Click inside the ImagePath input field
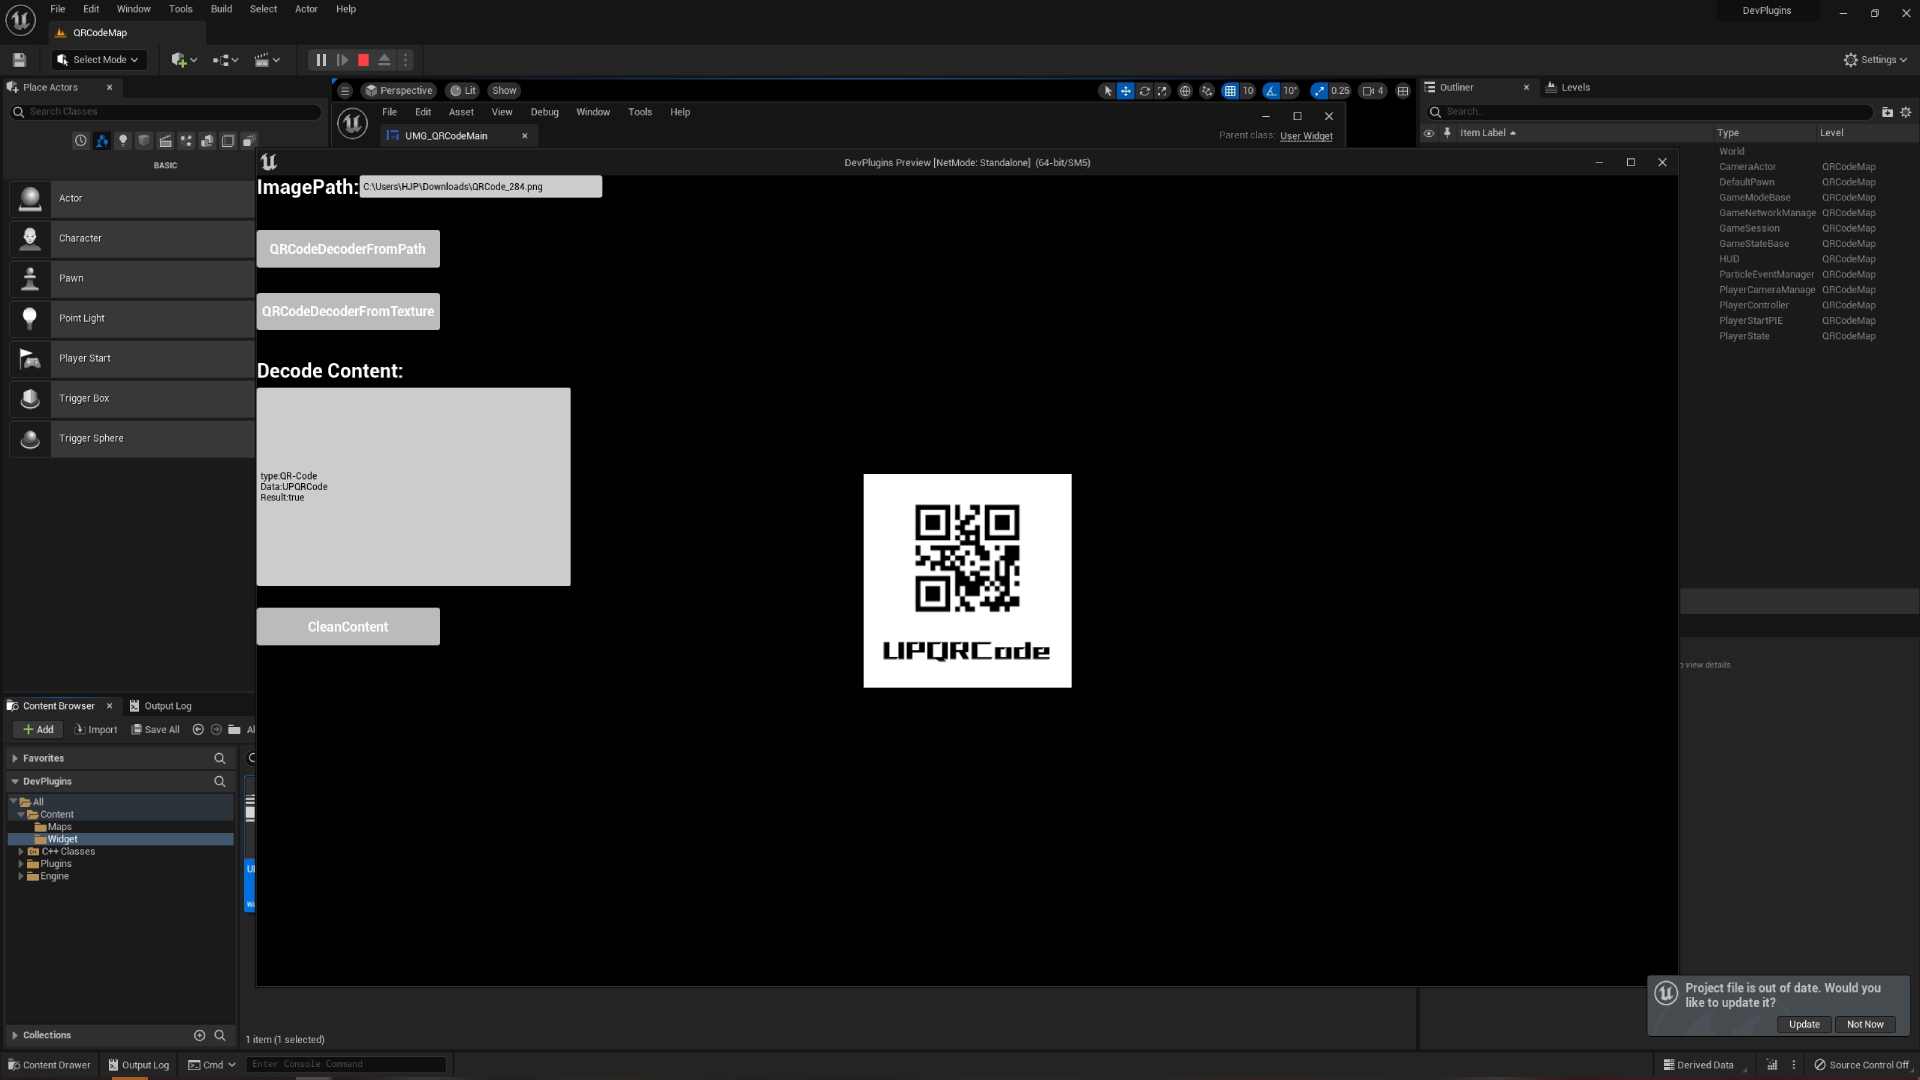Screen dimensions: 1920x1080 click(481, 186)
